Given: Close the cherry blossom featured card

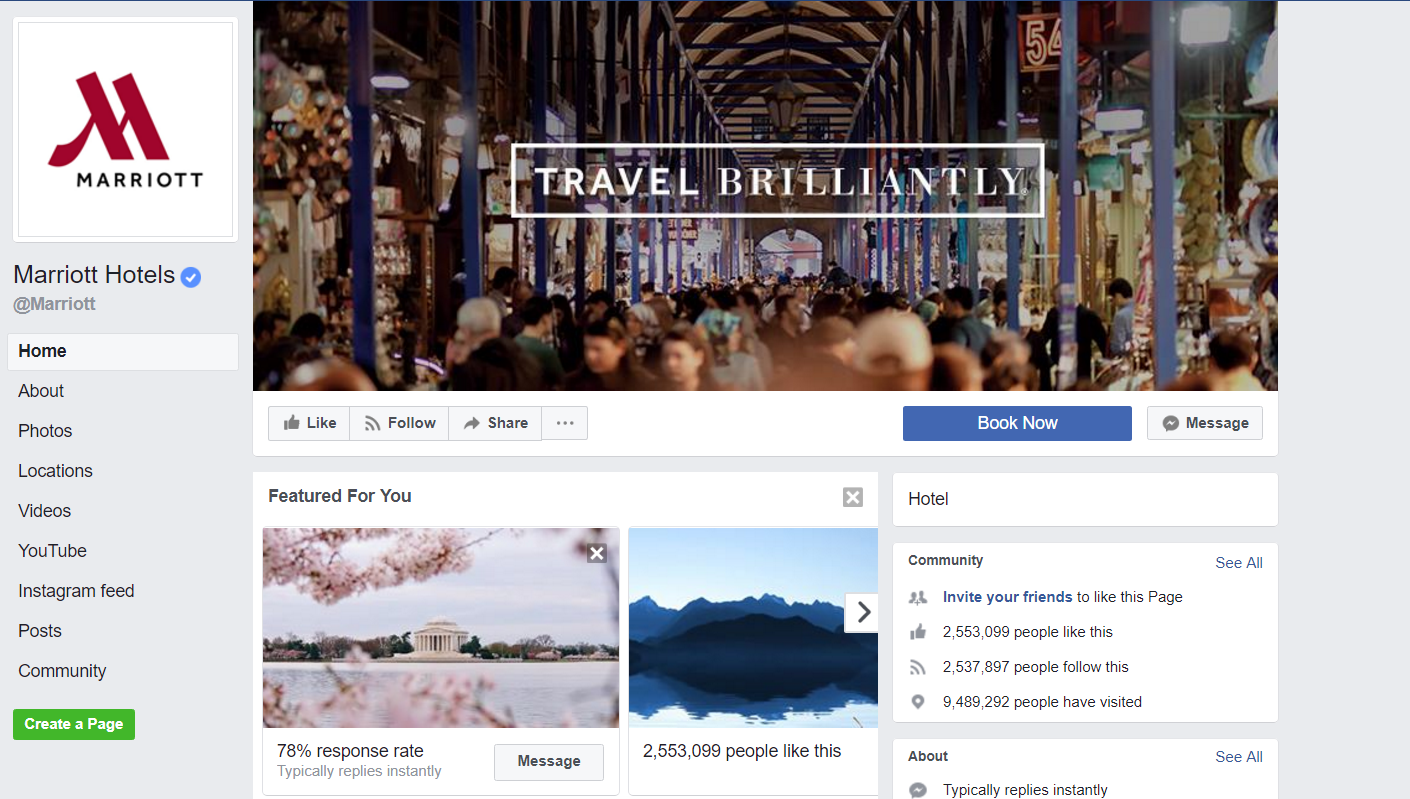Looking at the screenshot, I should (597, 553).
